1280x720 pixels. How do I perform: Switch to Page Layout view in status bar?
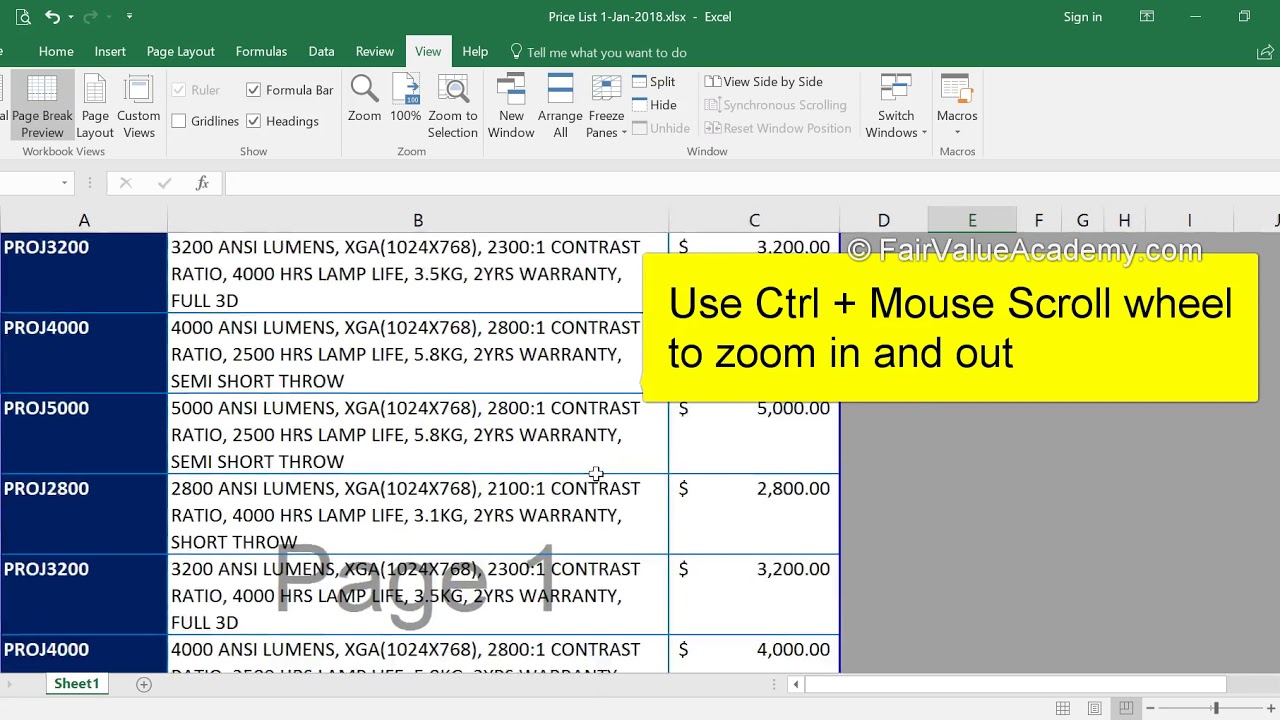tap(1095, 708)
